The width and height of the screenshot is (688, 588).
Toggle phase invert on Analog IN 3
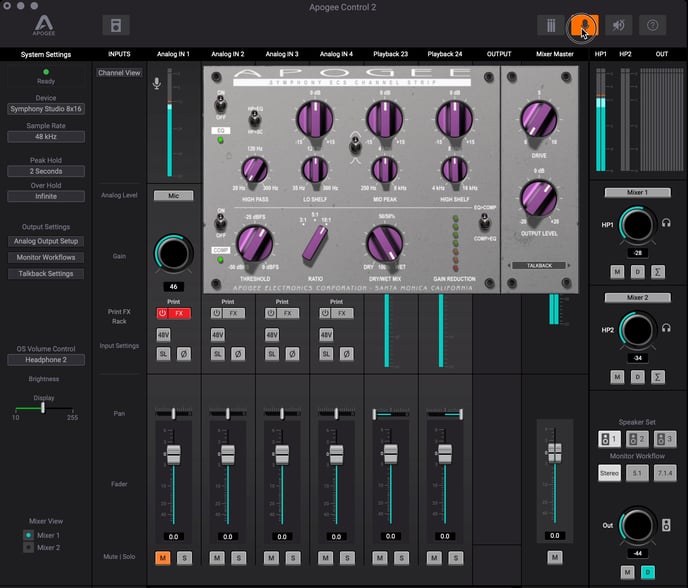pyautogui.click(x=293, y=353)
